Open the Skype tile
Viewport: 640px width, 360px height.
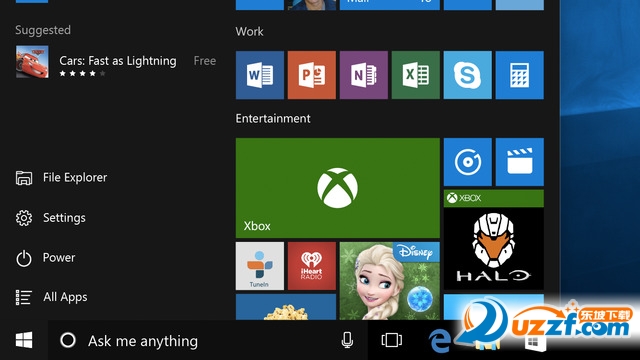(468, 75)
